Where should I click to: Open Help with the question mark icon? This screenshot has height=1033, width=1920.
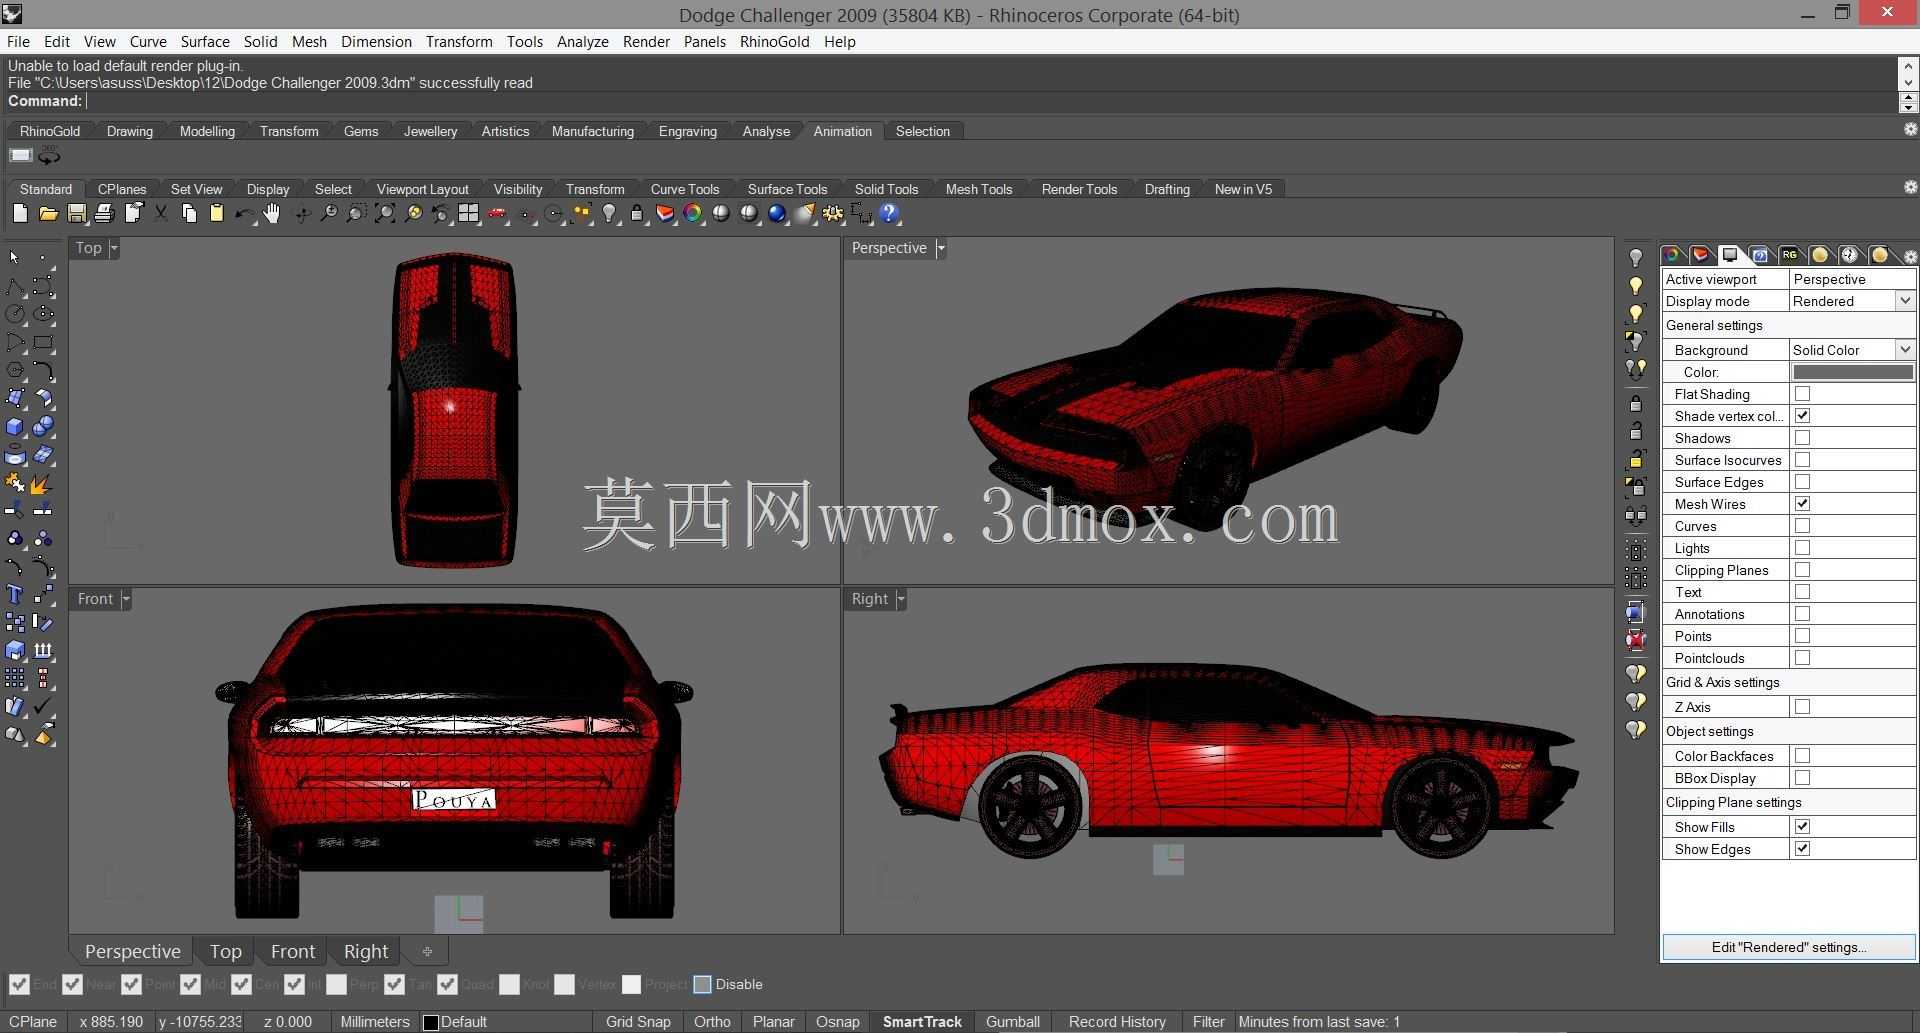pos(888,213)
